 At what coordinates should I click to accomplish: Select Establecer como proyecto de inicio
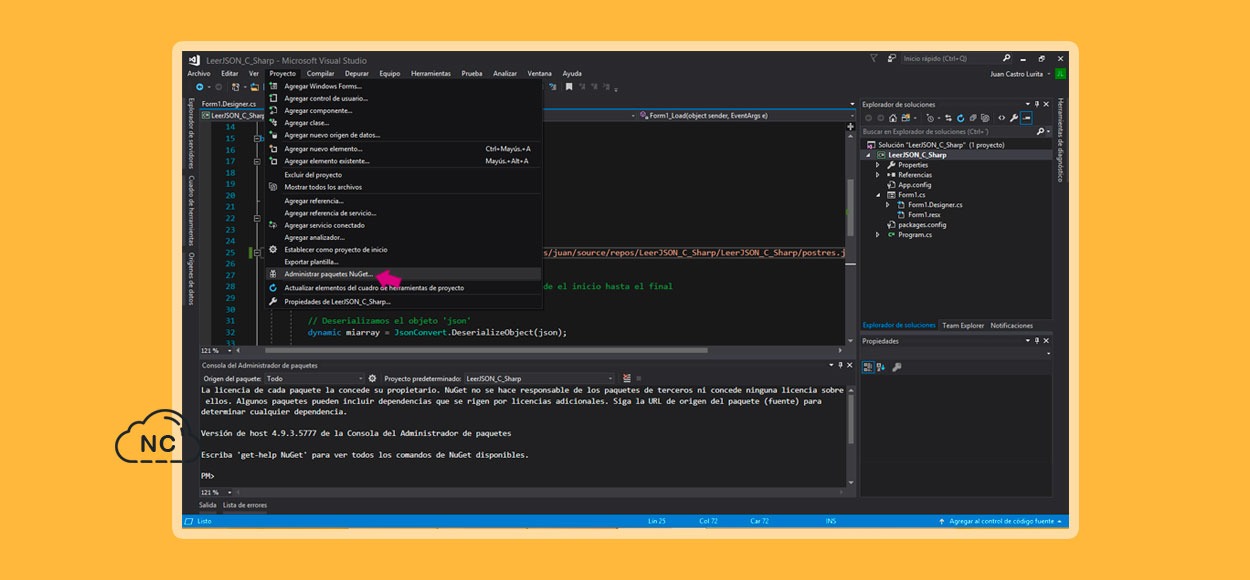point(403,250)
